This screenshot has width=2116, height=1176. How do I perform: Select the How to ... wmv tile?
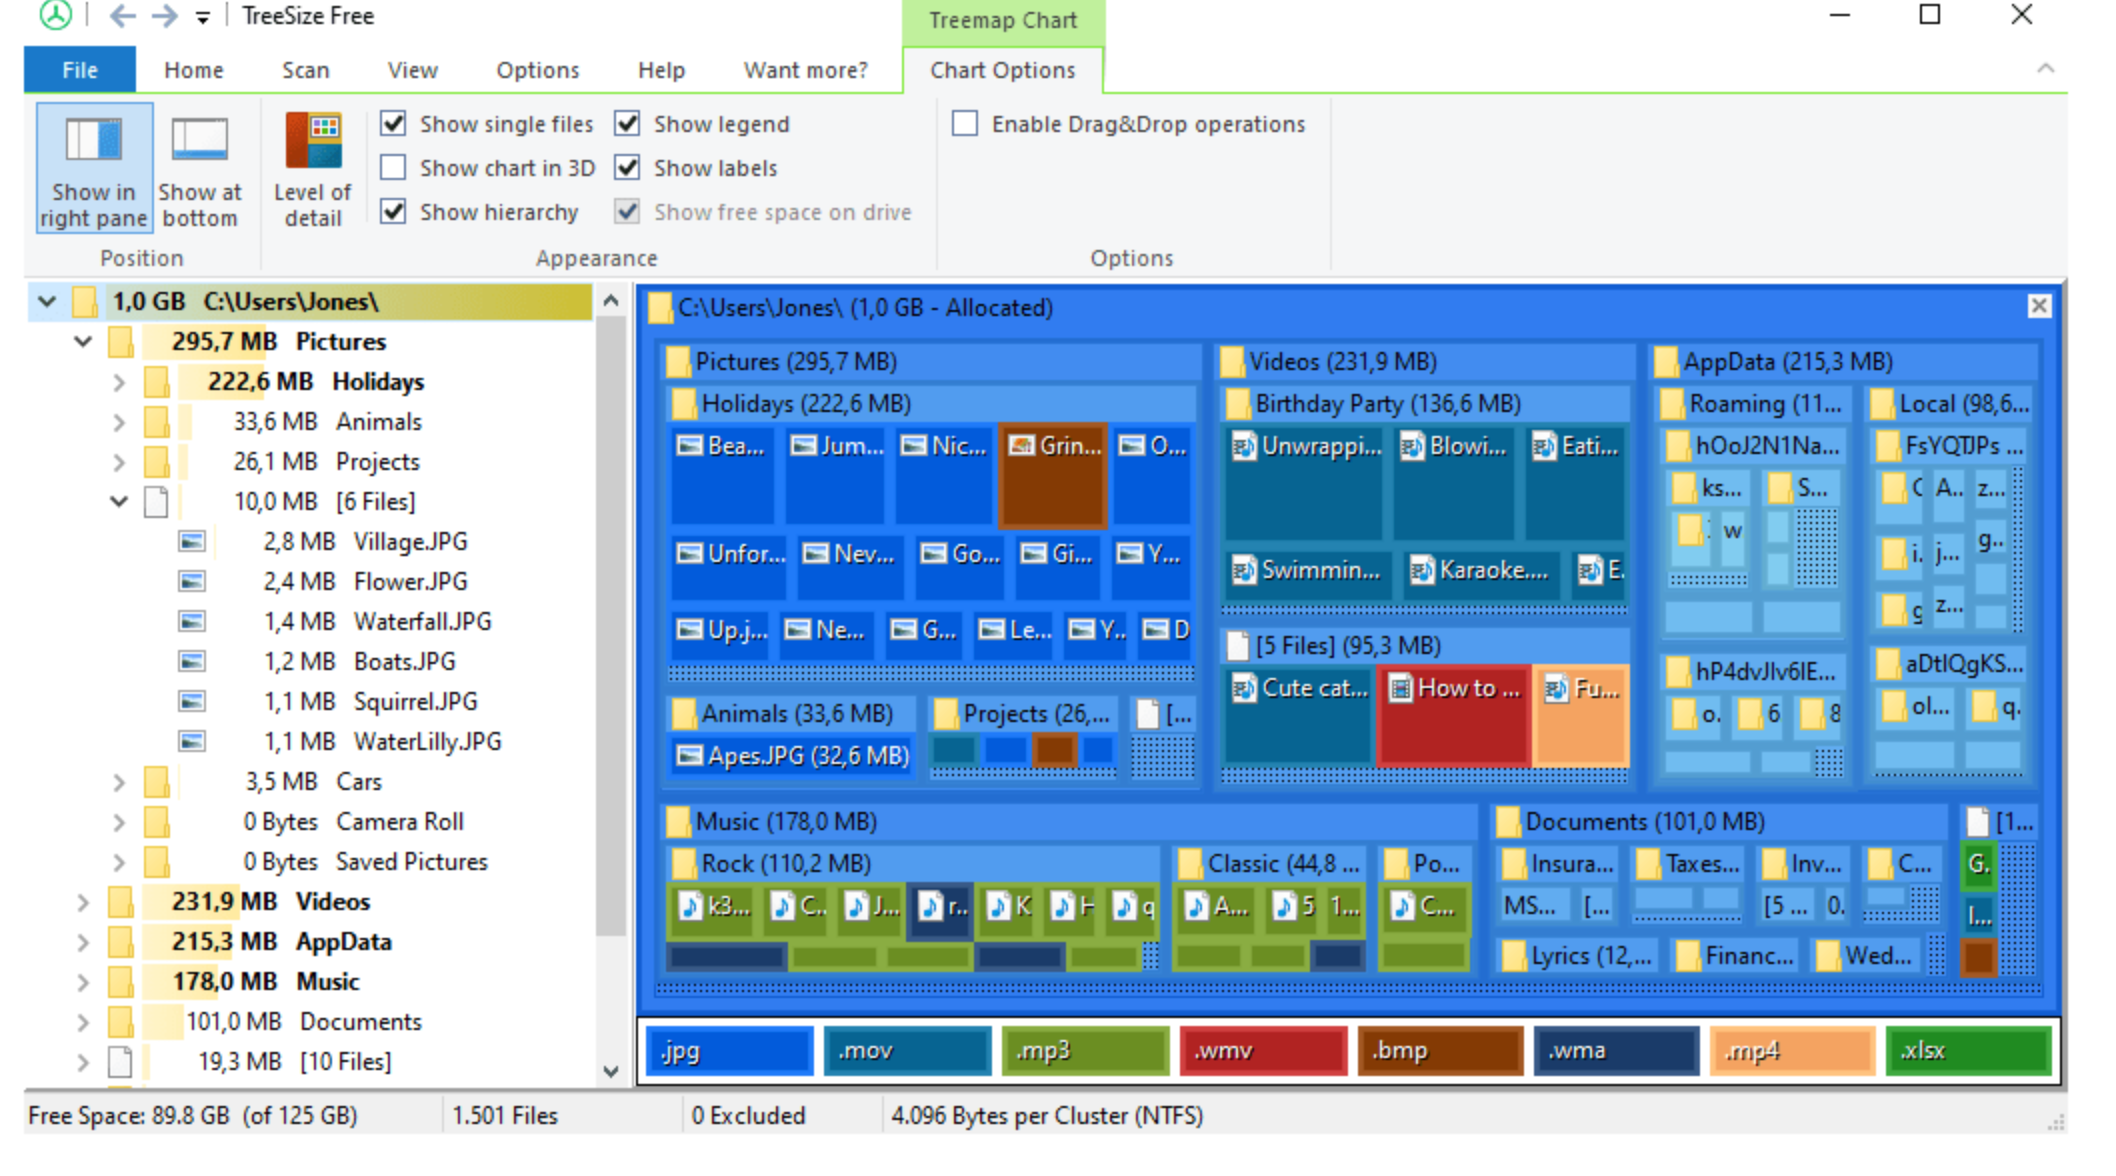tap(1454, 717)
